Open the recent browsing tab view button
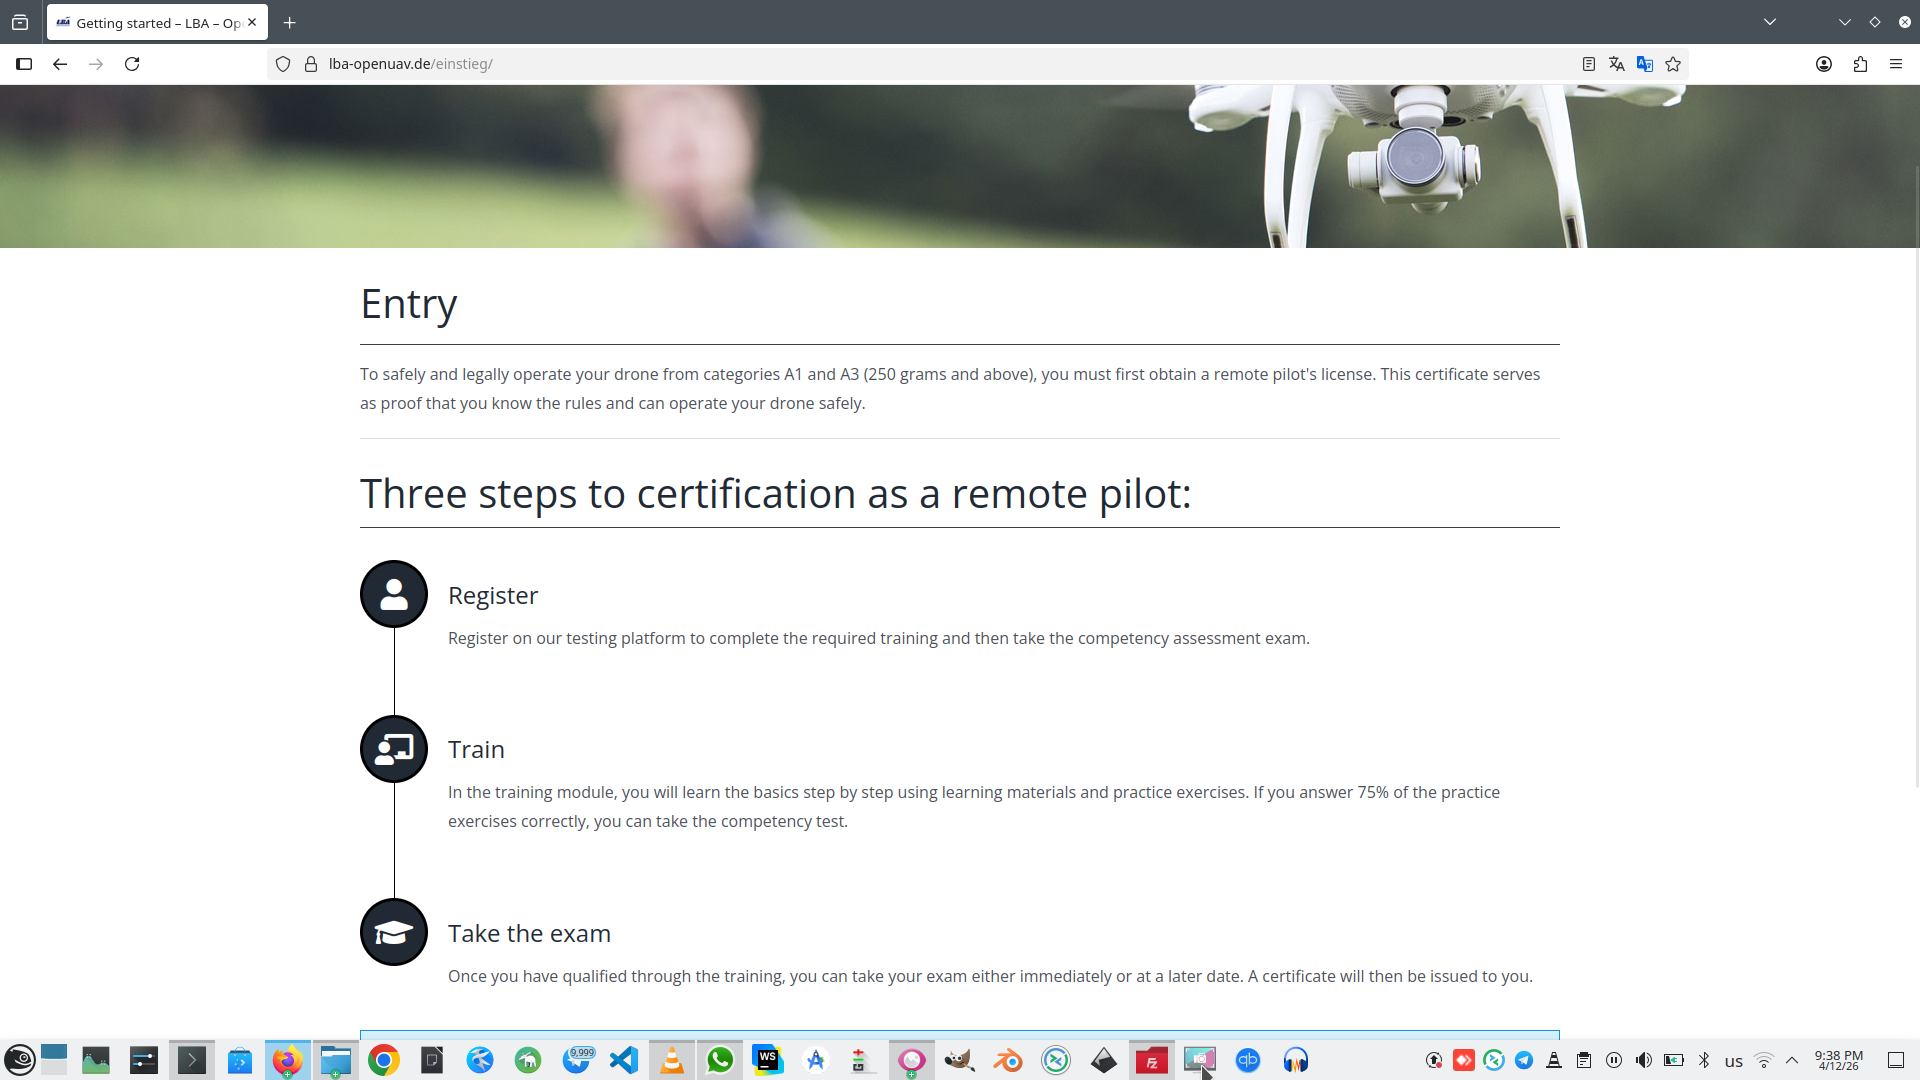 coord(20,22)
